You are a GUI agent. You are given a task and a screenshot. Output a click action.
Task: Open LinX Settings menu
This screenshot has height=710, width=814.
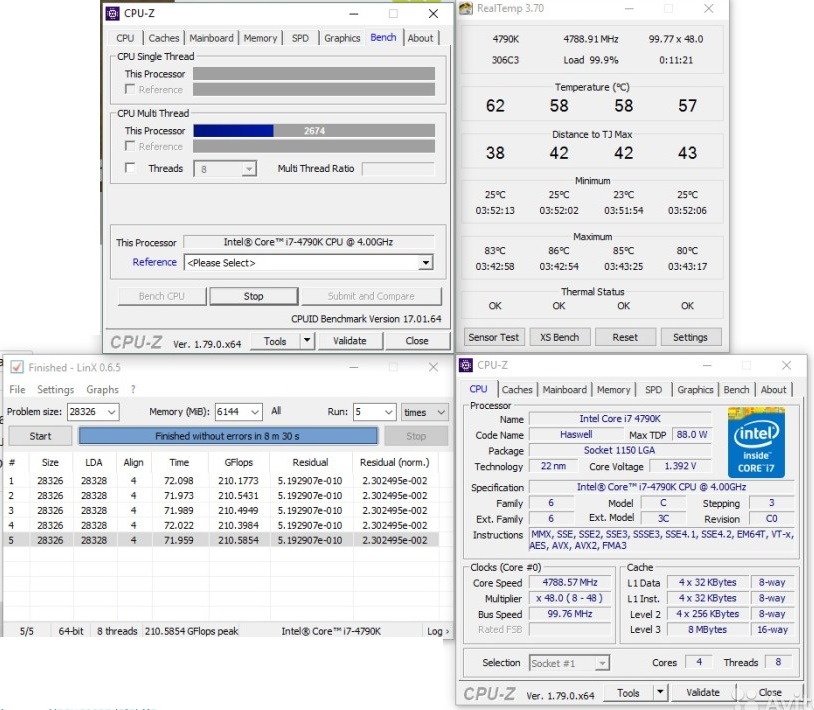(56, 389)
